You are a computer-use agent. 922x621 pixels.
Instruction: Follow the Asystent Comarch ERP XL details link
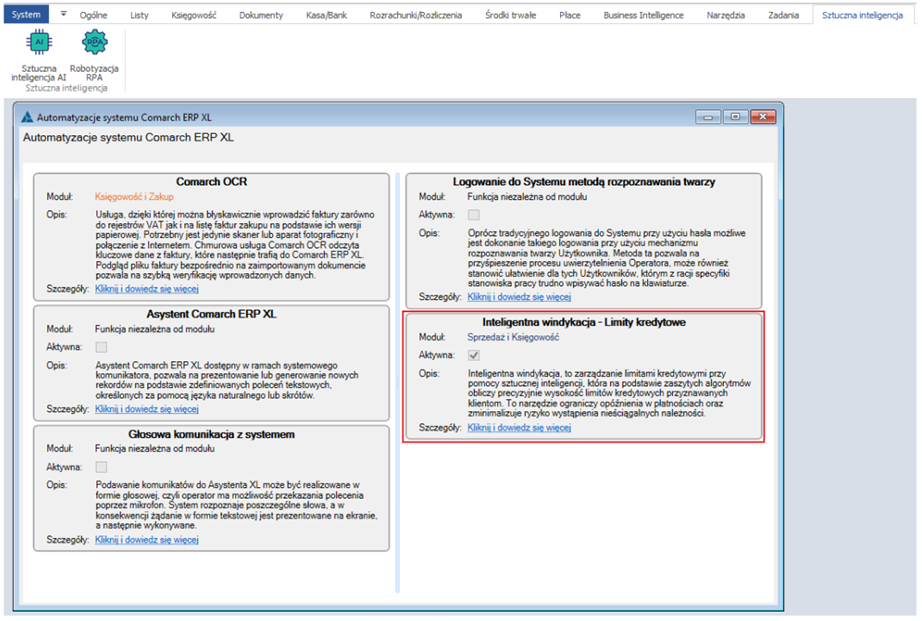(x=147, y=409)
